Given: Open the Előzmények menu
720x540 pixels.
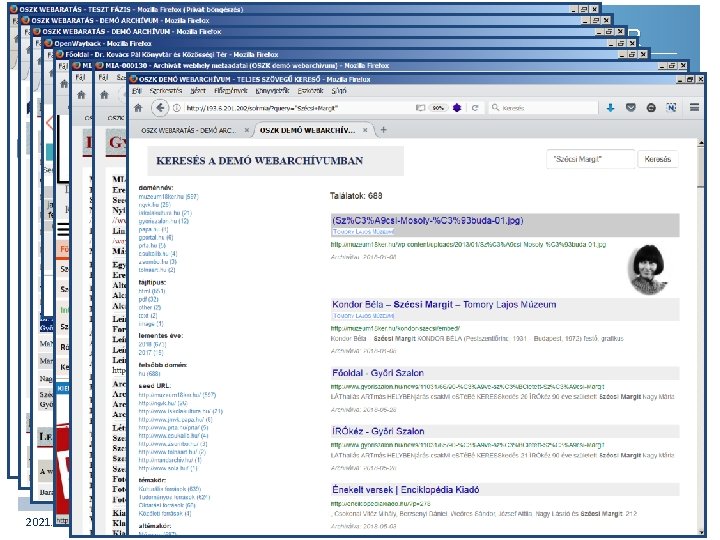Looking at the screenshot, I should (x=231, y=91).
